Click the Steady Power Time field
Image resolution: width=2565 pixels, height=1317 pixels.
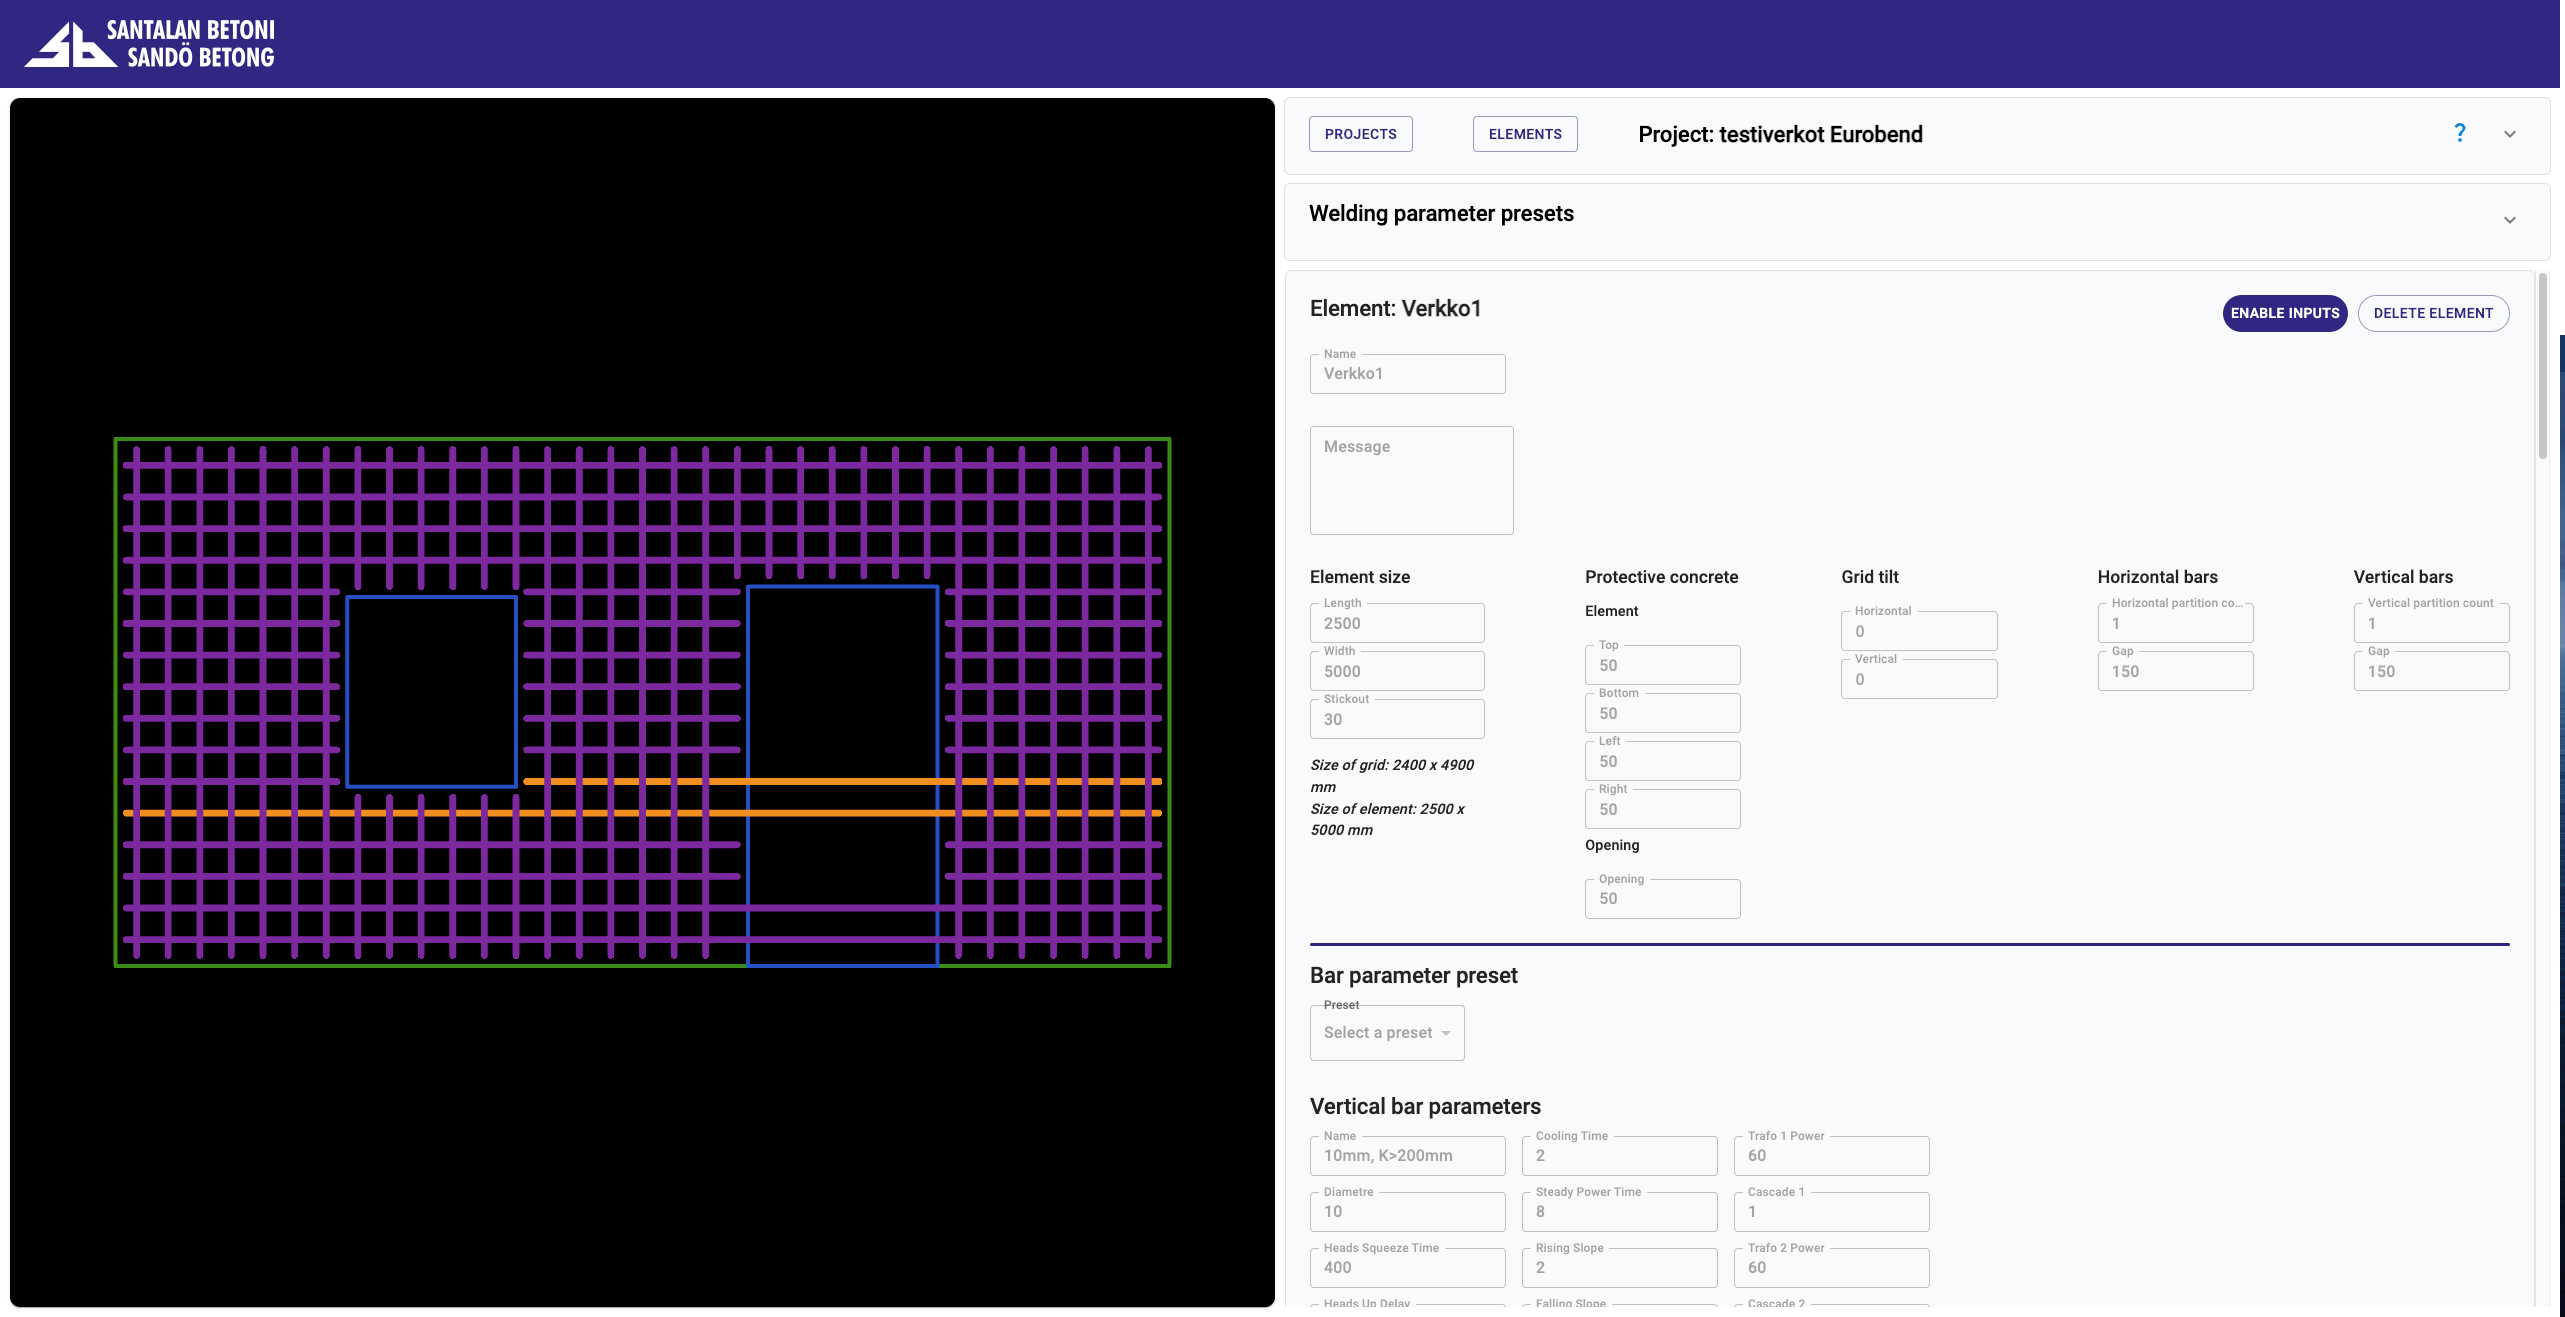click(x=1619, y=1212)
